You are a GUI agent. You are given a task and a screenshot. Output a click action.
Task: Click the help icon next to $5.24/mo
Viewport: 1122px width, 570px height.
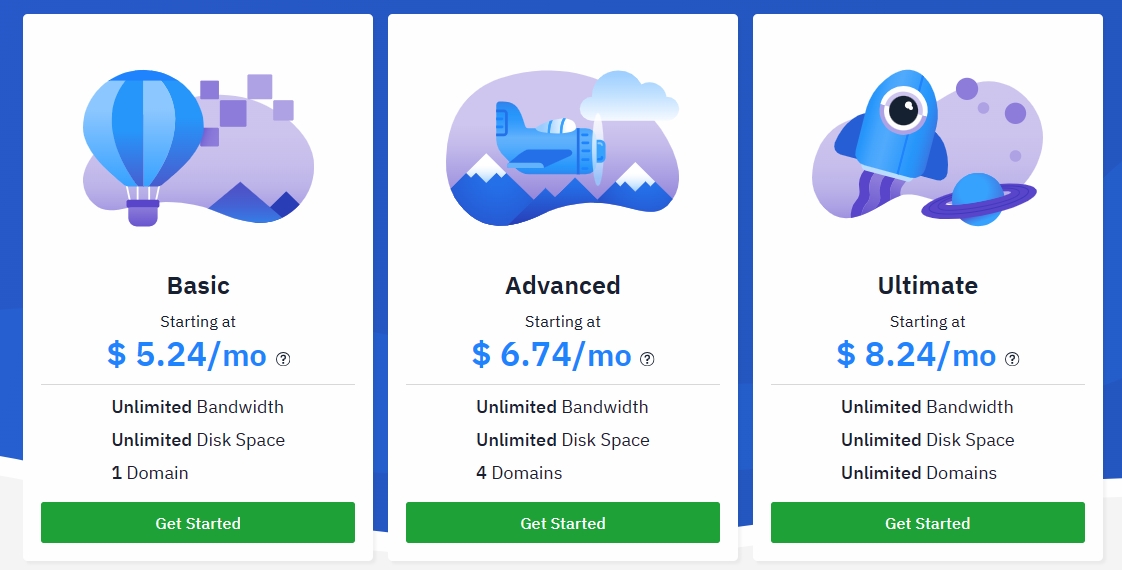pos(283,359)
